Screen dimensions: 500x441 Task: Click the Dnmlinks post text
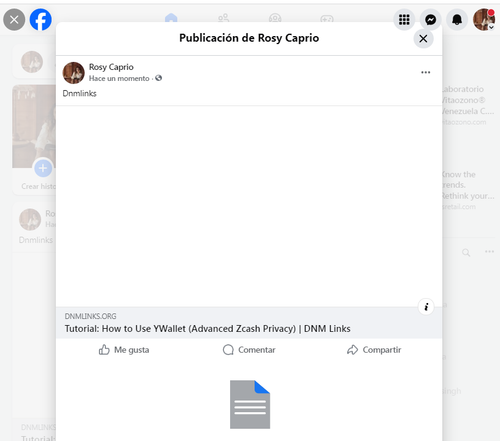[79, 93]
